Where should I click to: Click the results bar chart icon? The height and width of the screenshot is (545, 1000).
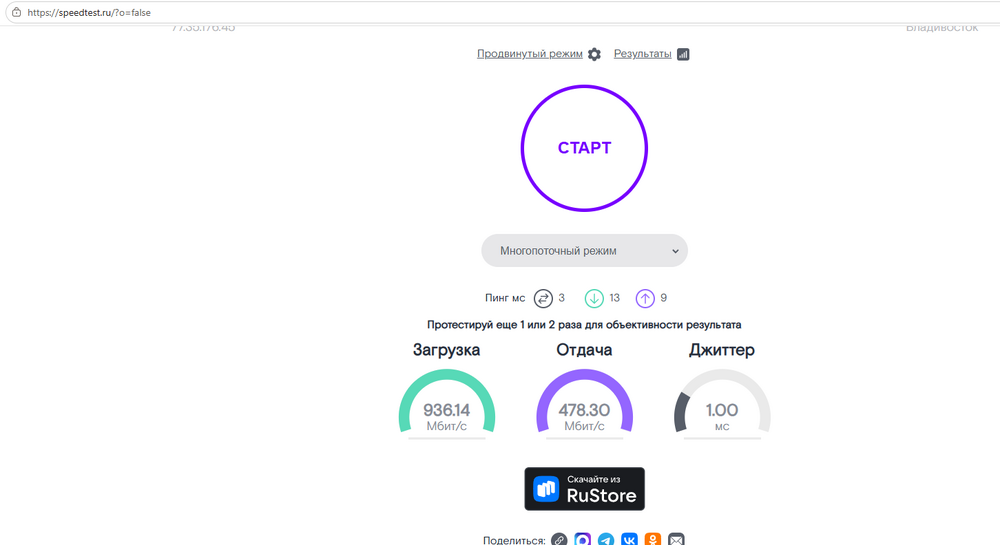point(683,54)
